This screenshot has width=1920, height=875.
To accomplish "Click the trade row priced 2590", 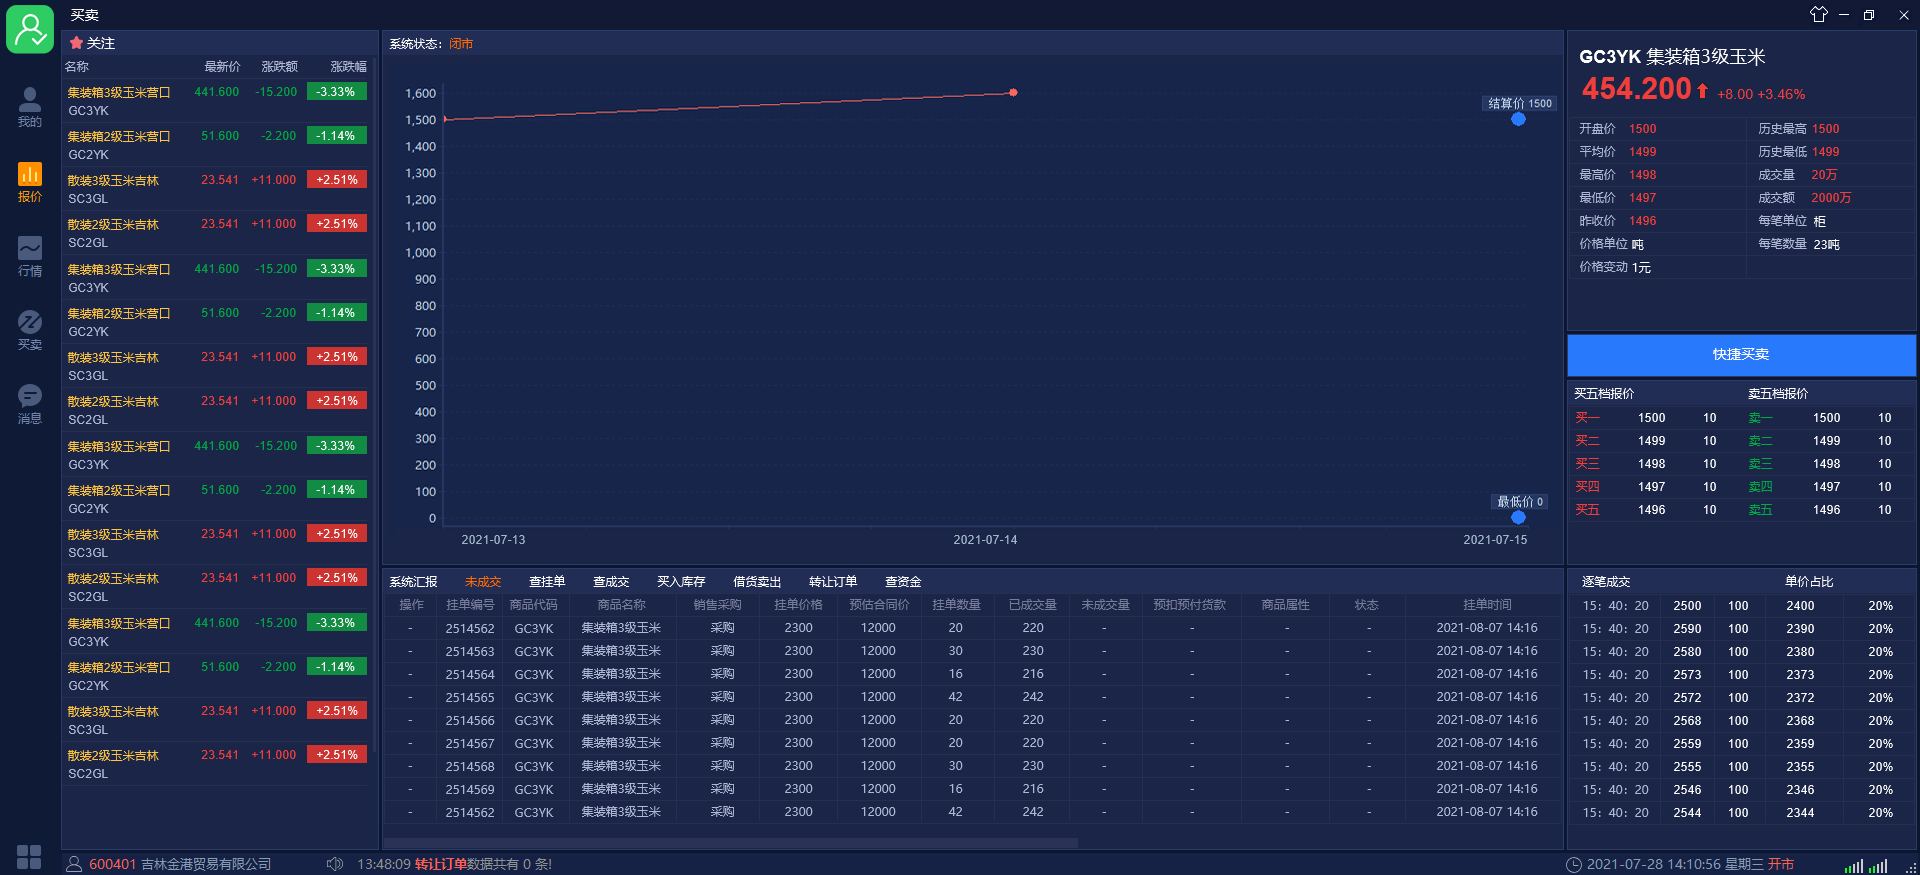I will click(1741, 629).
